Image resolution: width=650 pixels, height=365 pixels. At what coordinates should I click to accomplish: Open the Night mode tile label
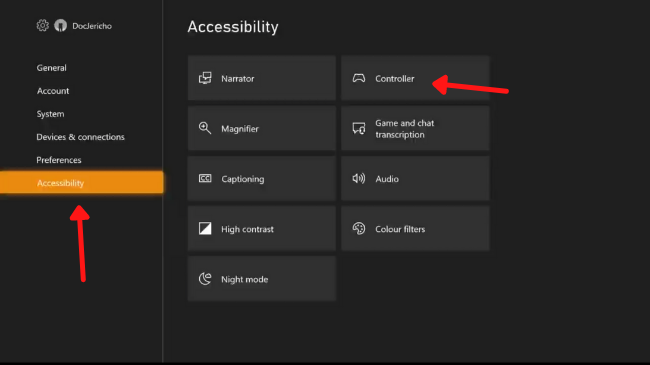tap(245, 279)
